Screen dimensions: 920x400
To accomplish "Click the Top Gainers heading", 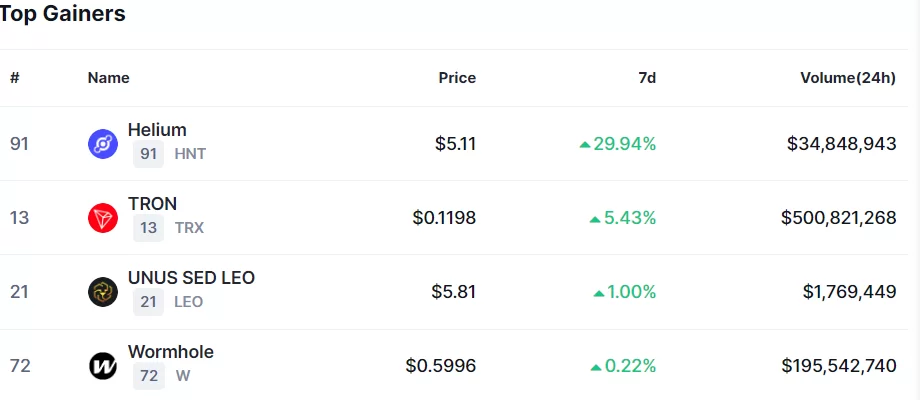I will (x=63, y=14).
